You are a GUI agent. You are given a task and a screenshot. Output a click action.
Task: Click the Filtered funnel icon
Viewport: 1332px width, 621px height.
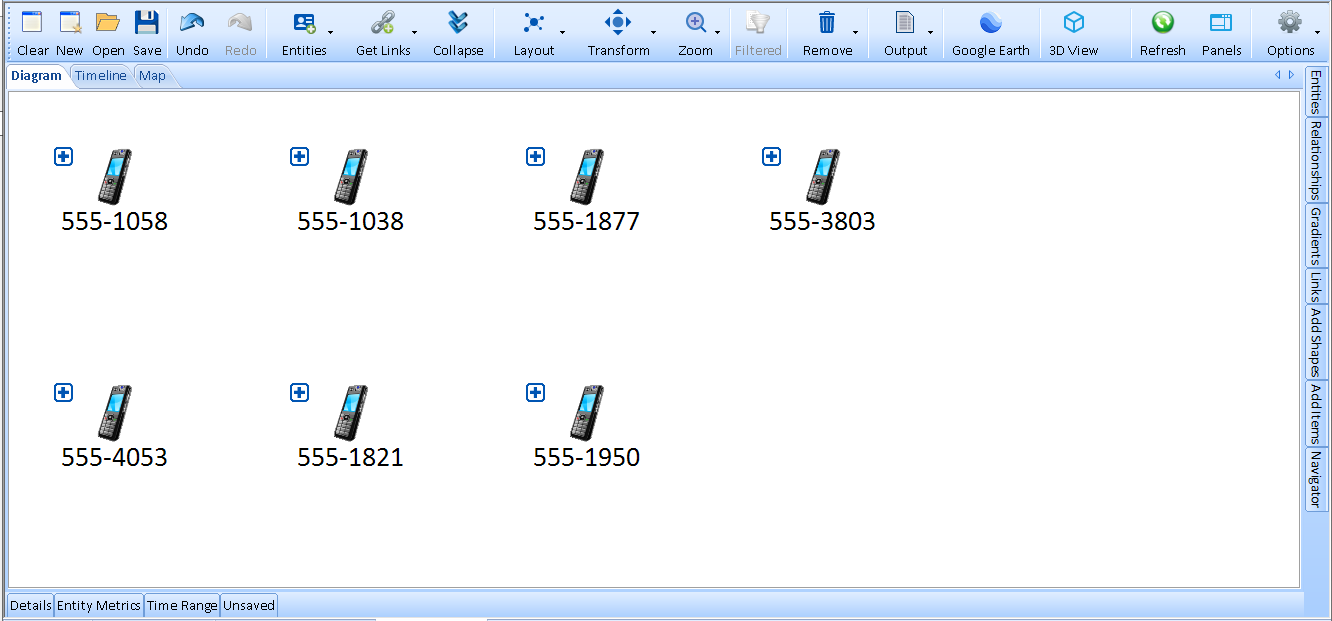(x=758, y=23)
